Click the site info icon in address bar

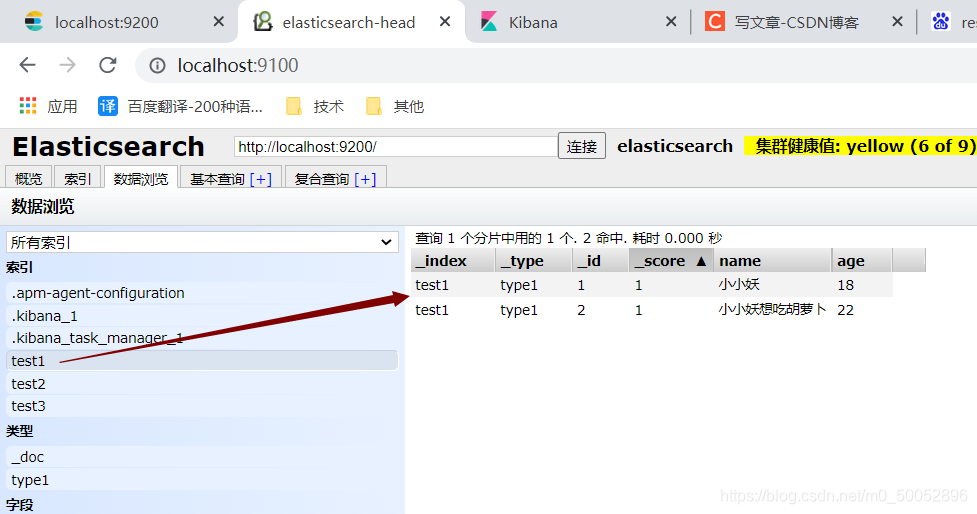(157, 65)
